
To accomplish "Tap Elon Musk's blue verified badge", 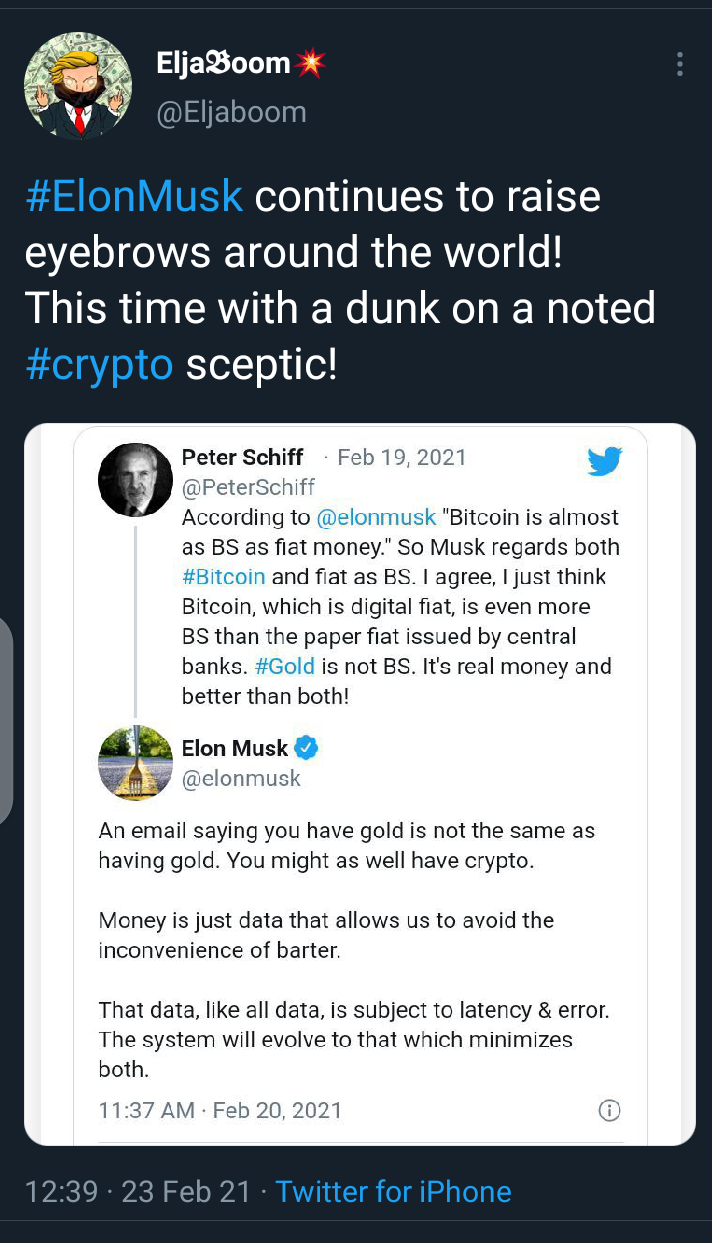I will click(307, 748).
